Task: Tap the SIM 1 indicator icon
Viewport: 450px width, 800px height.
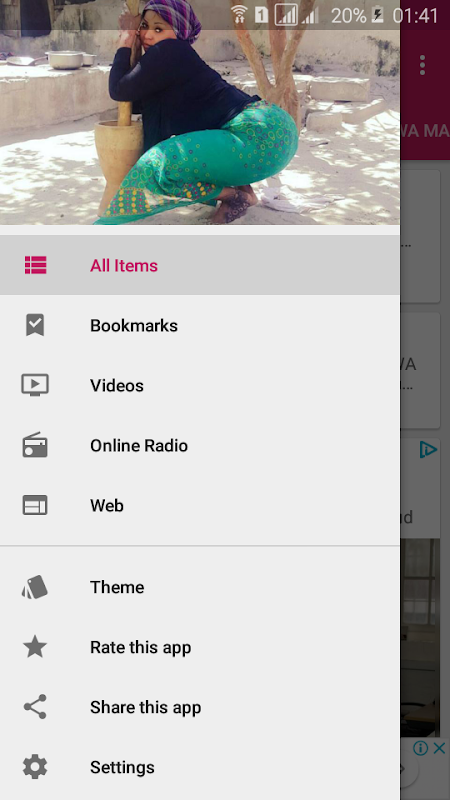Action: [x=261, y=15]
